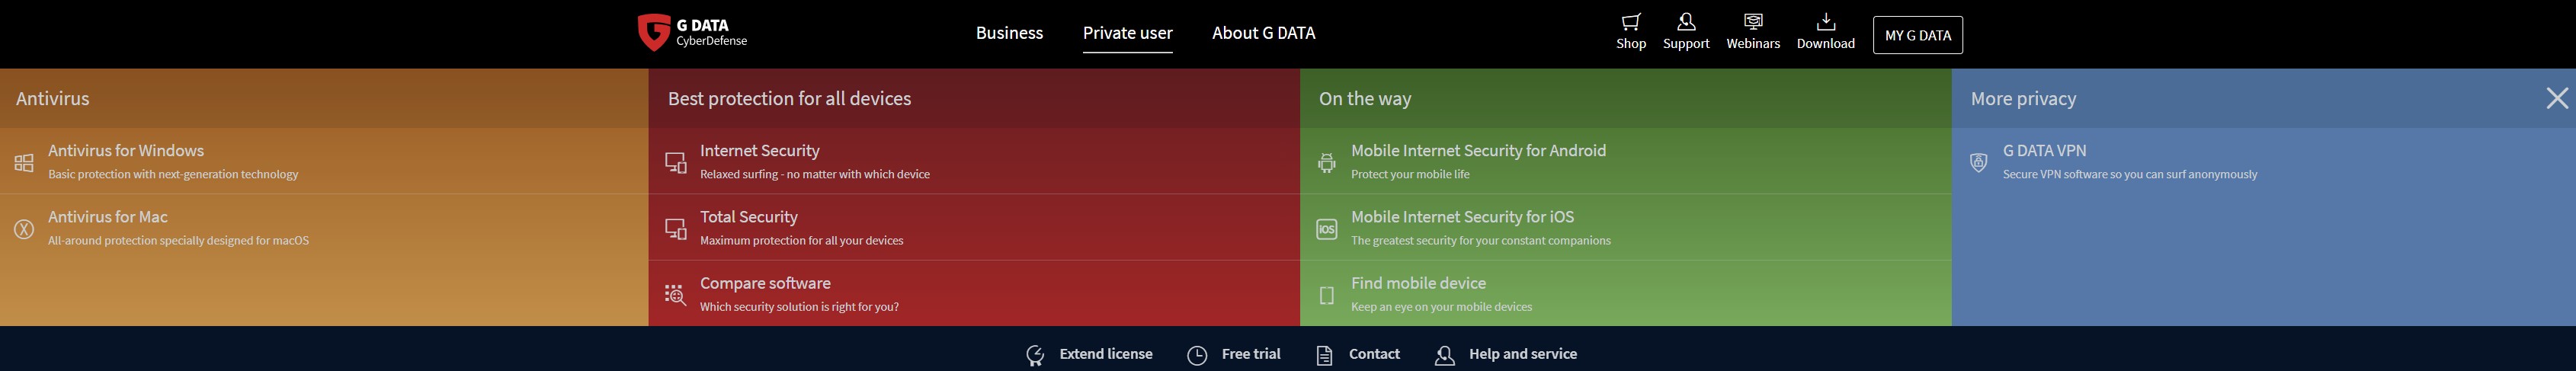Screen dimensions: 2576x371
Task: Open the Find mobile device entry
Action: tap(1625, 293)
